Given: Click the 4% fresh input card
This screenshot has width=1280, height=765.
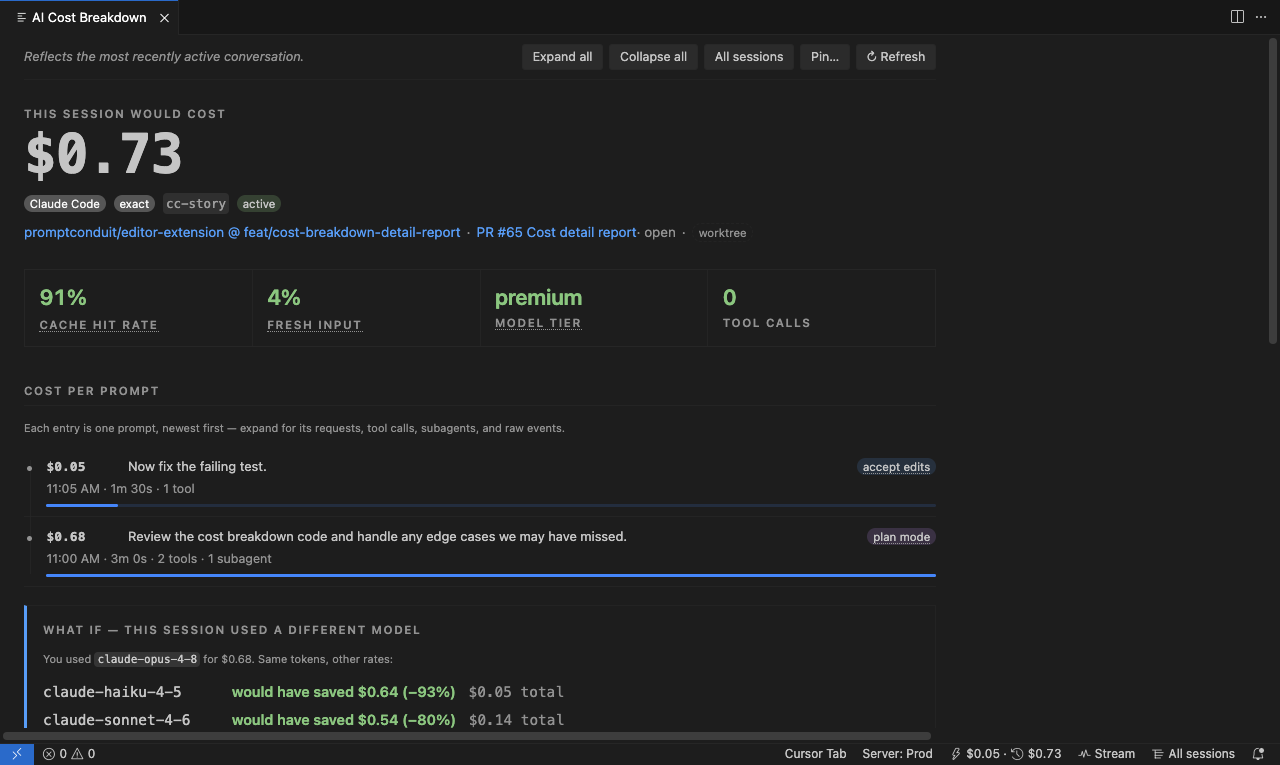Looking at the screenshot, I should point(366,308).
